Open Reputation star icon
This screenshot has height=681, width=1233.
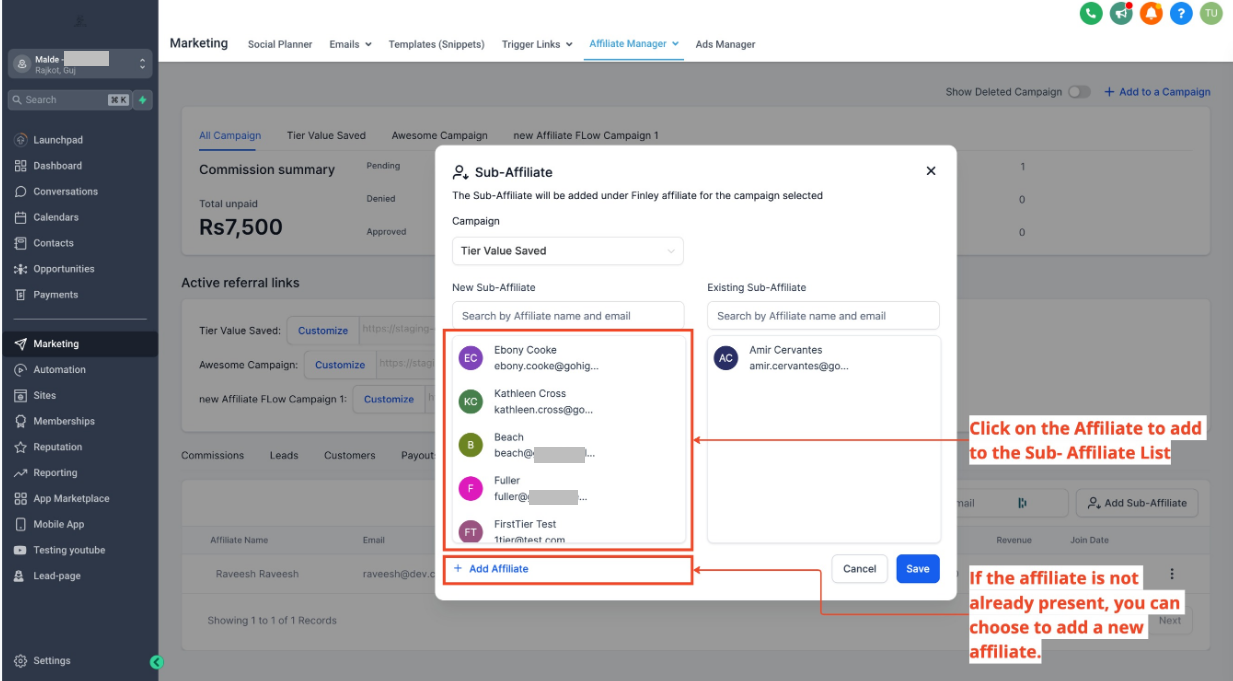click(20, 447)
